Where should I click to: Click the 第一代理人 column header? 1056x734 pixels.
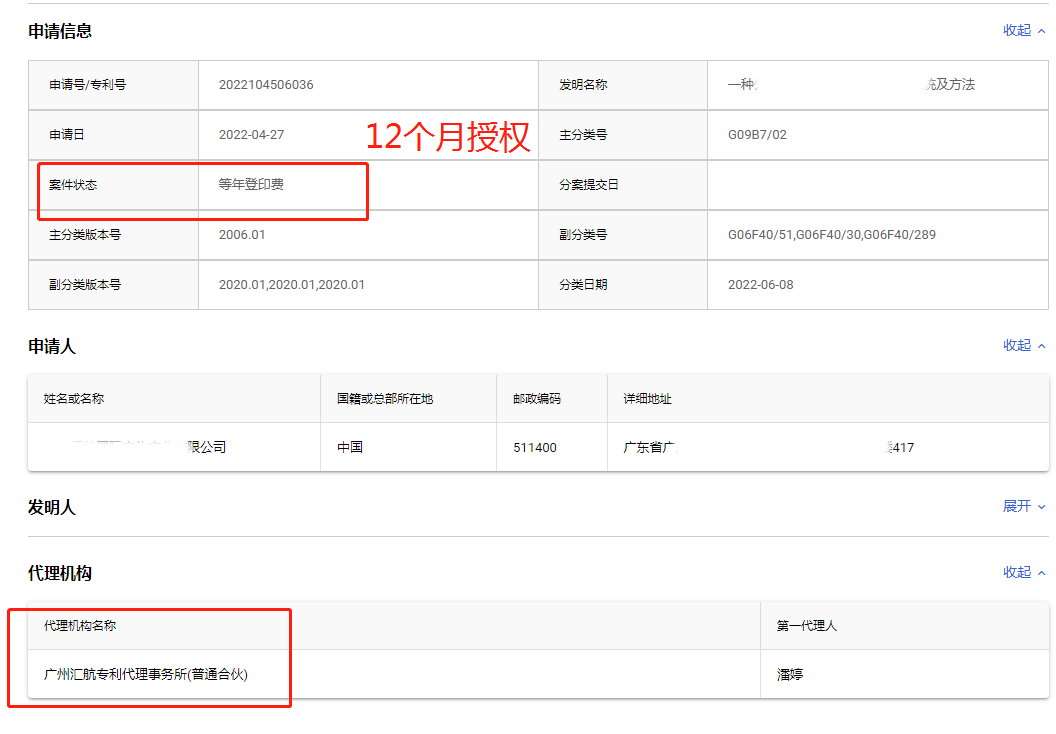click(904, 626)
